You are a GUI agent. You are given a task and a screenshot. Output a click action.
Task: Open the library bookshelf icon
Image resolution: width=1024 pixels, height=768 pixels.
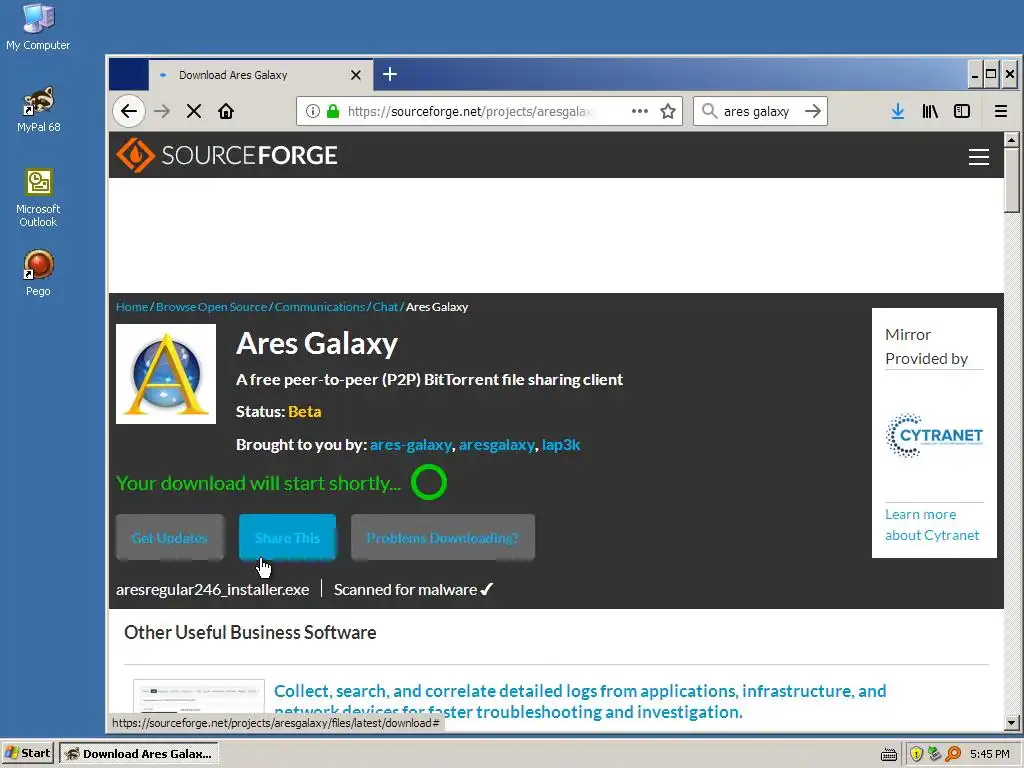click(930, 111)
